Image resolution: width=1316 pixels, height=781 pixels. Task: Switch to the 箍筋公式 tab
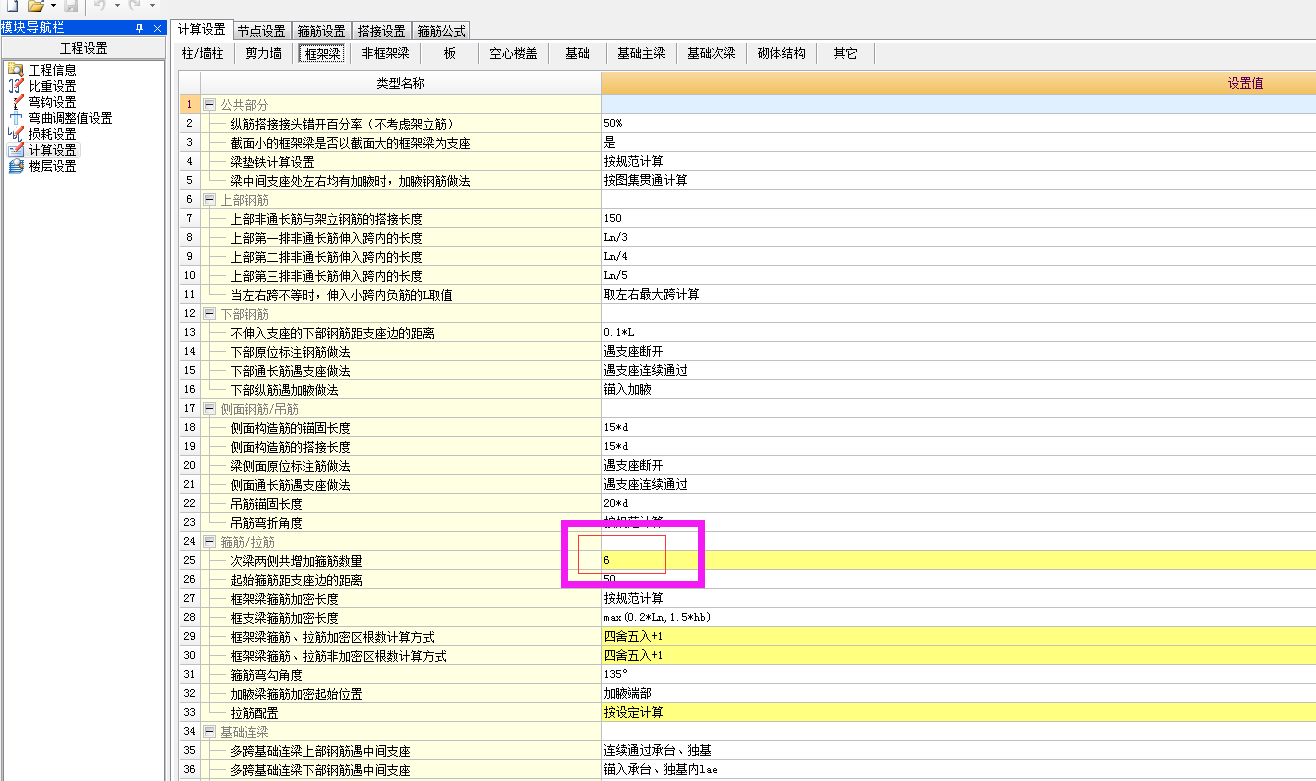441,31
